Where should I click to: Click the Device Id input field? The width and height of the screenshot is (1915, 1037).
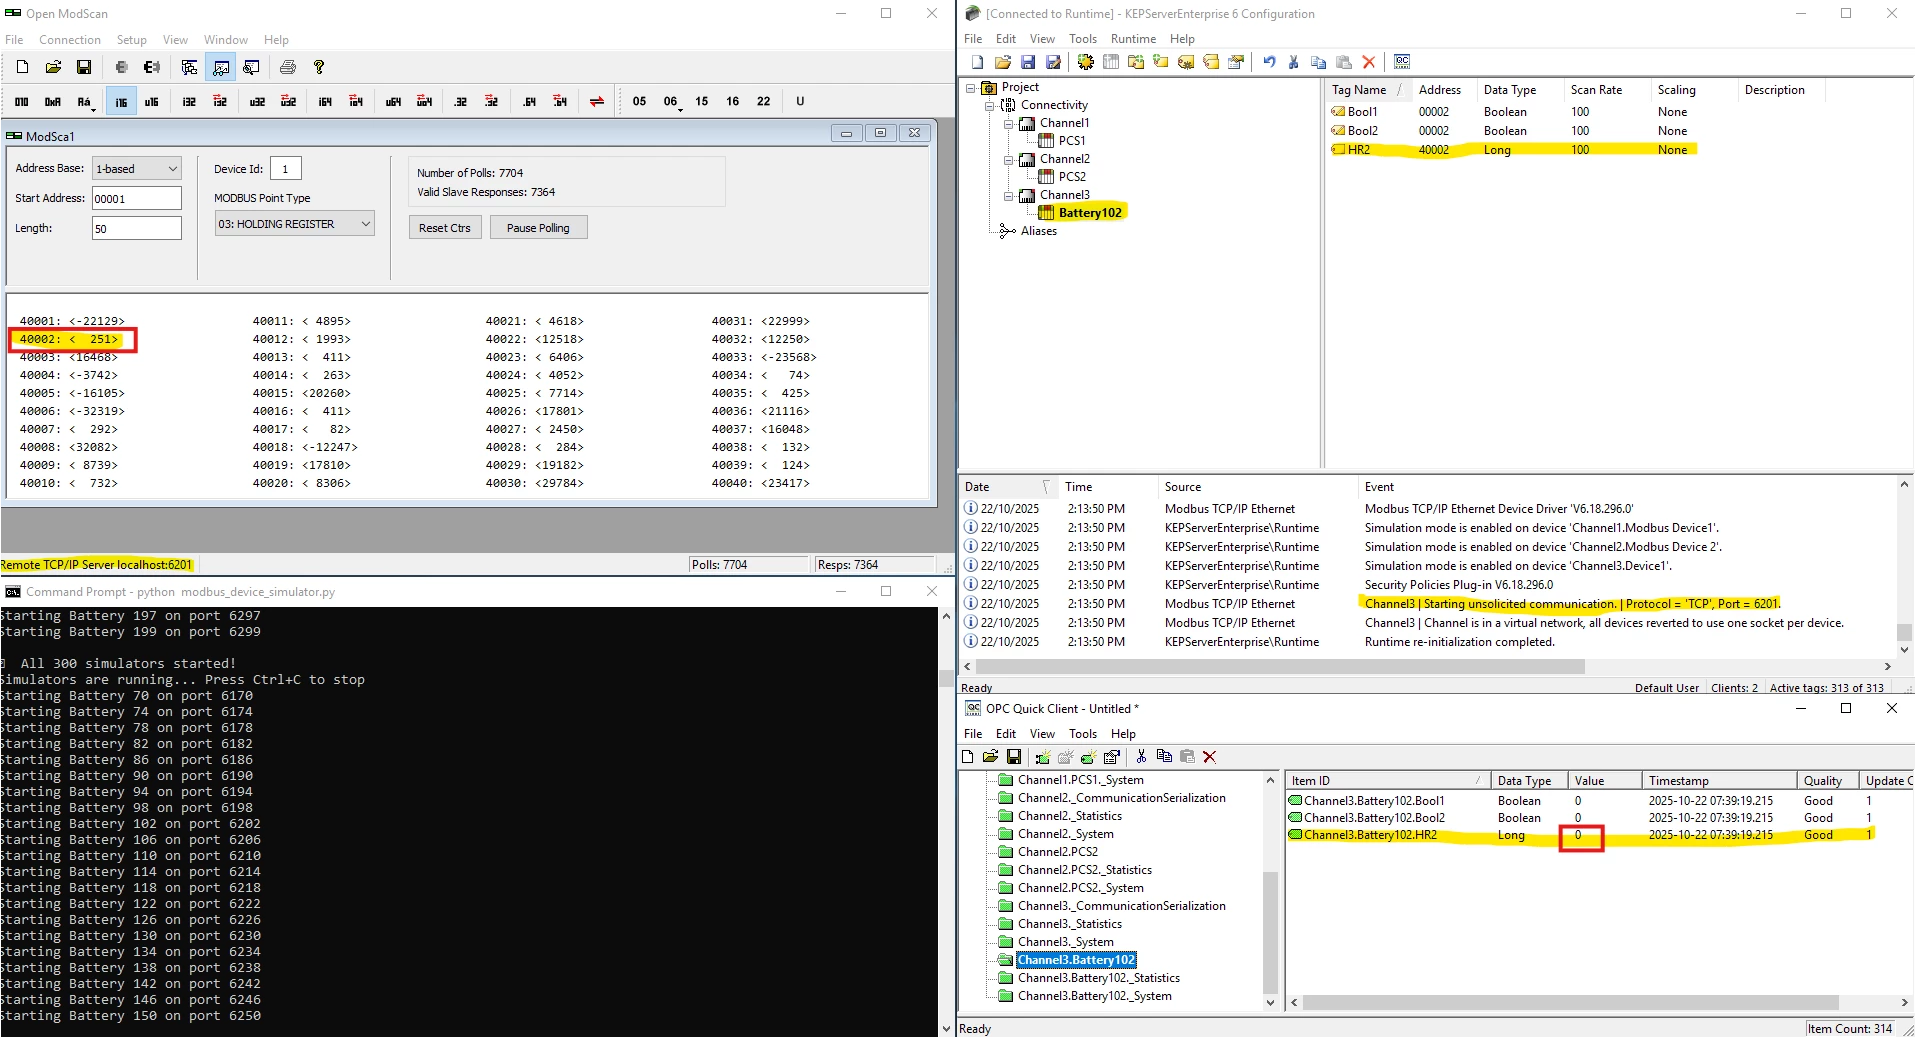point(285,168)
